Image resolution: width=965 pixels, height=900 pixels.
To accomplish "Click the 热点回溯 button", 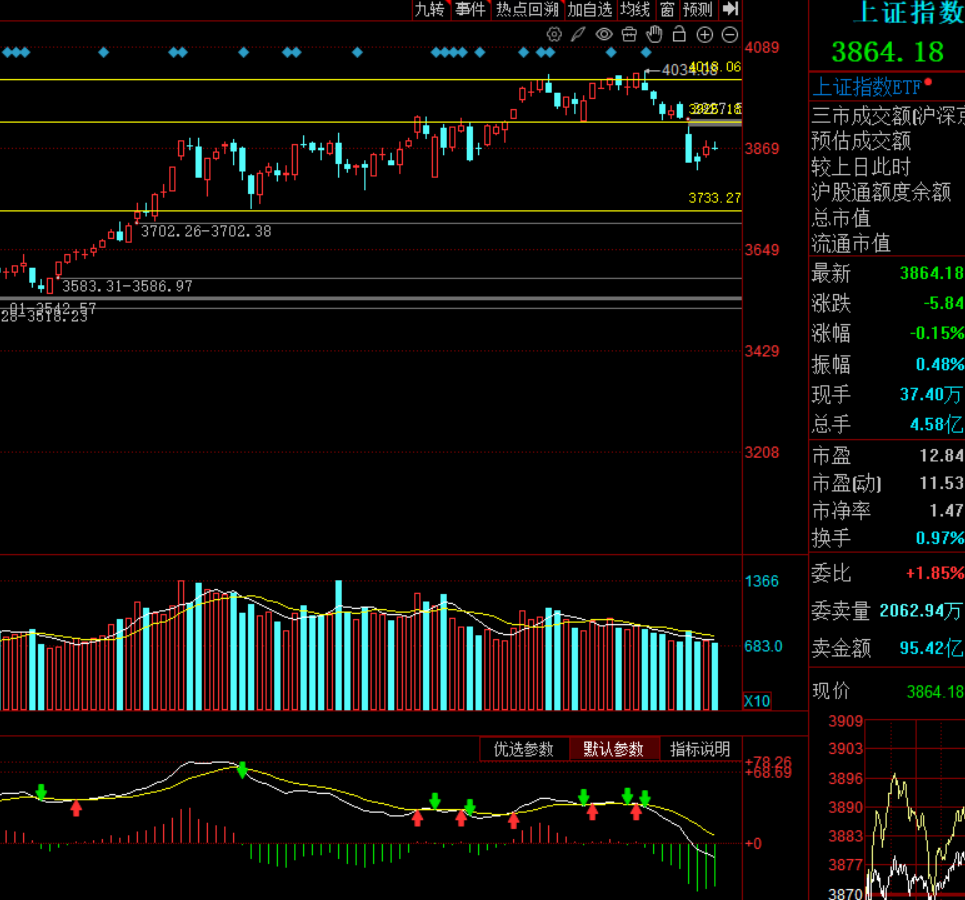I will [x=527, y=9].
